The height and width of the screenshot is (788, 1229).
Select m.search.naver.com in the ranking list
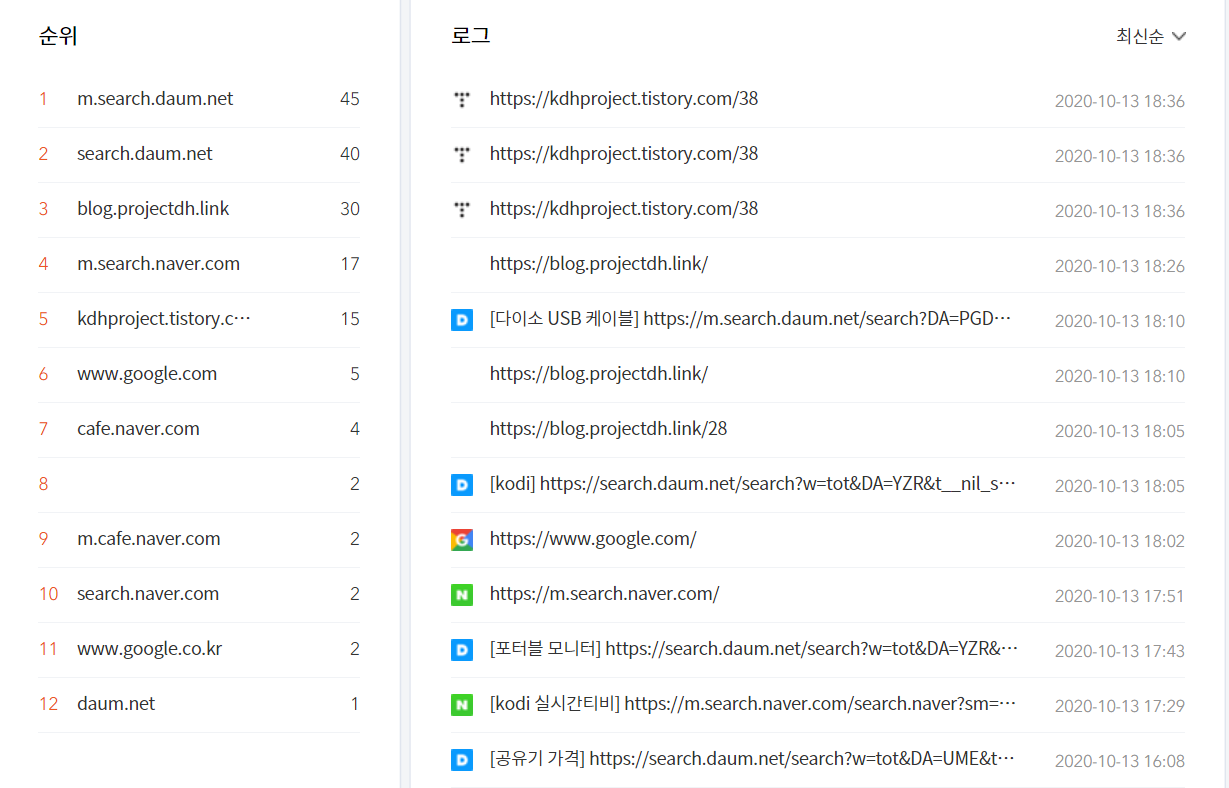tap(158, 264)
